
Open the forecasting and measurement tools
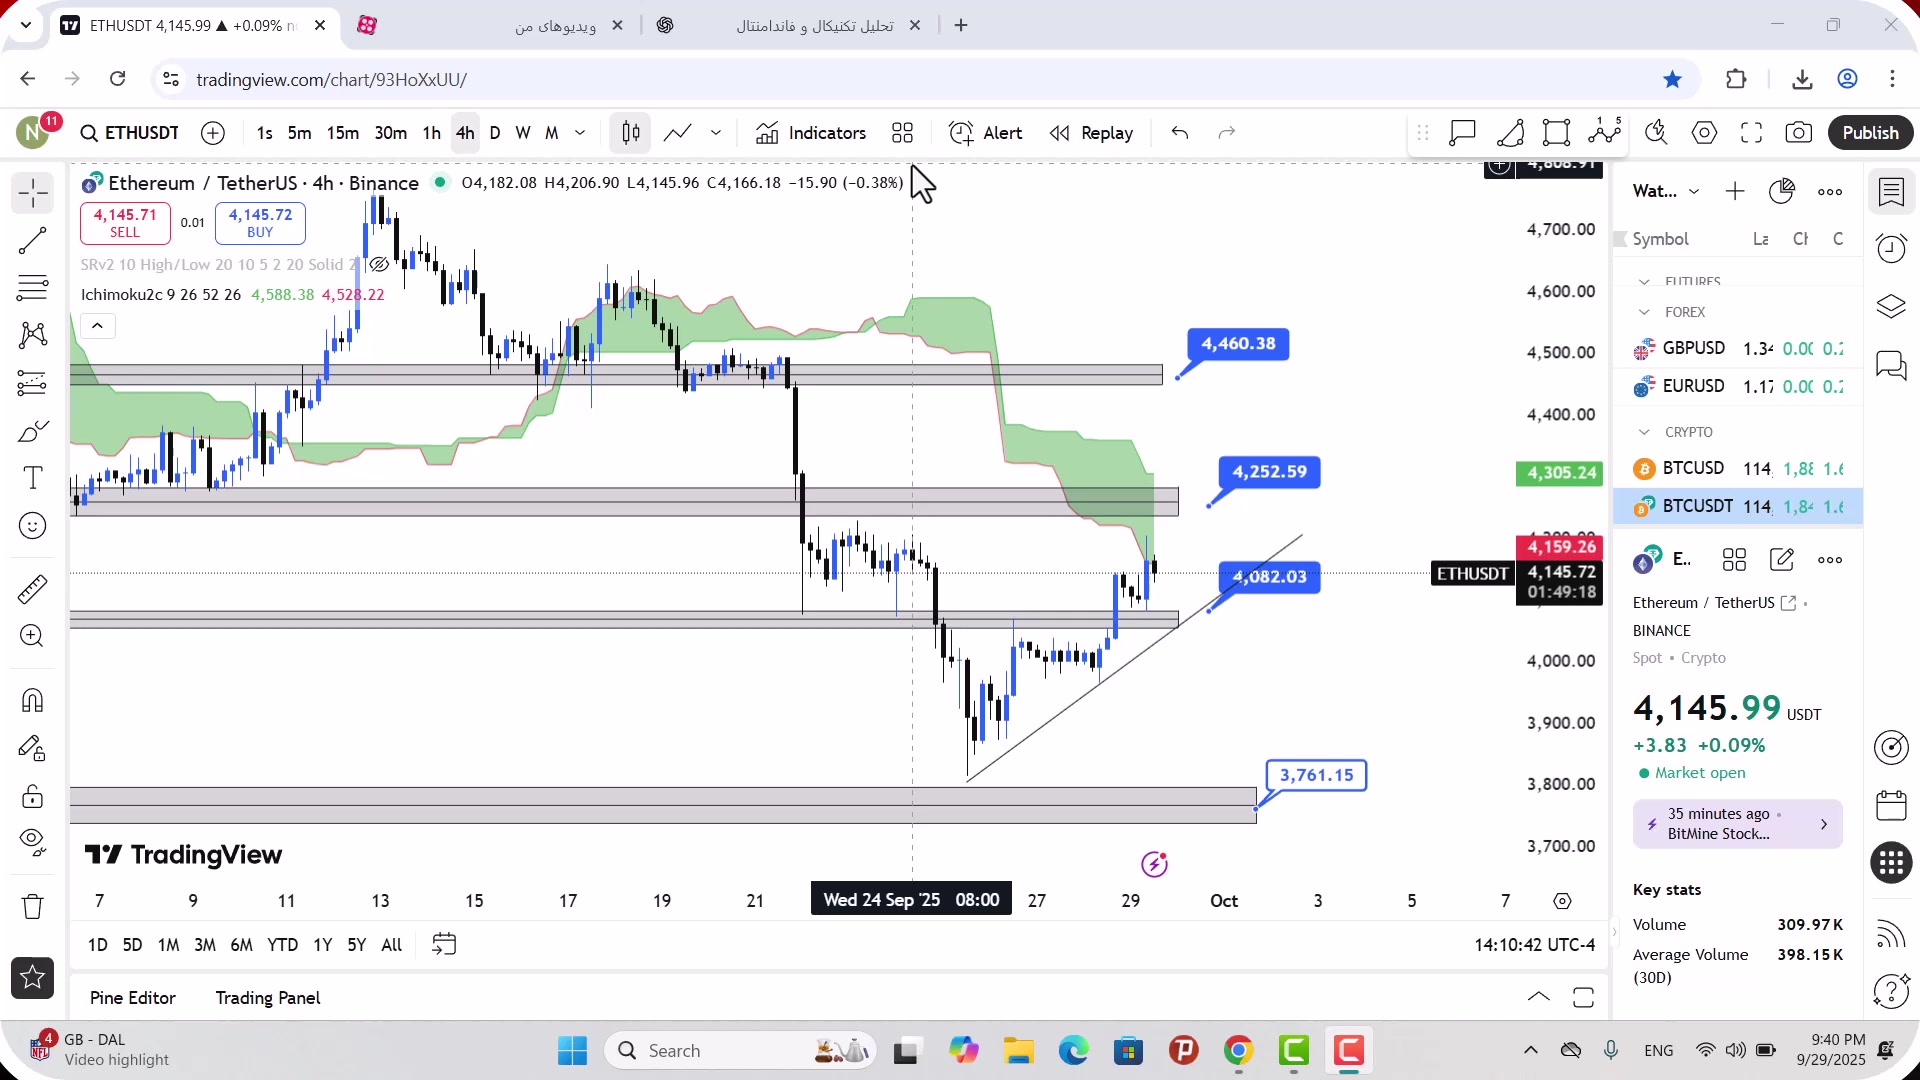click(x=33, y=383)
